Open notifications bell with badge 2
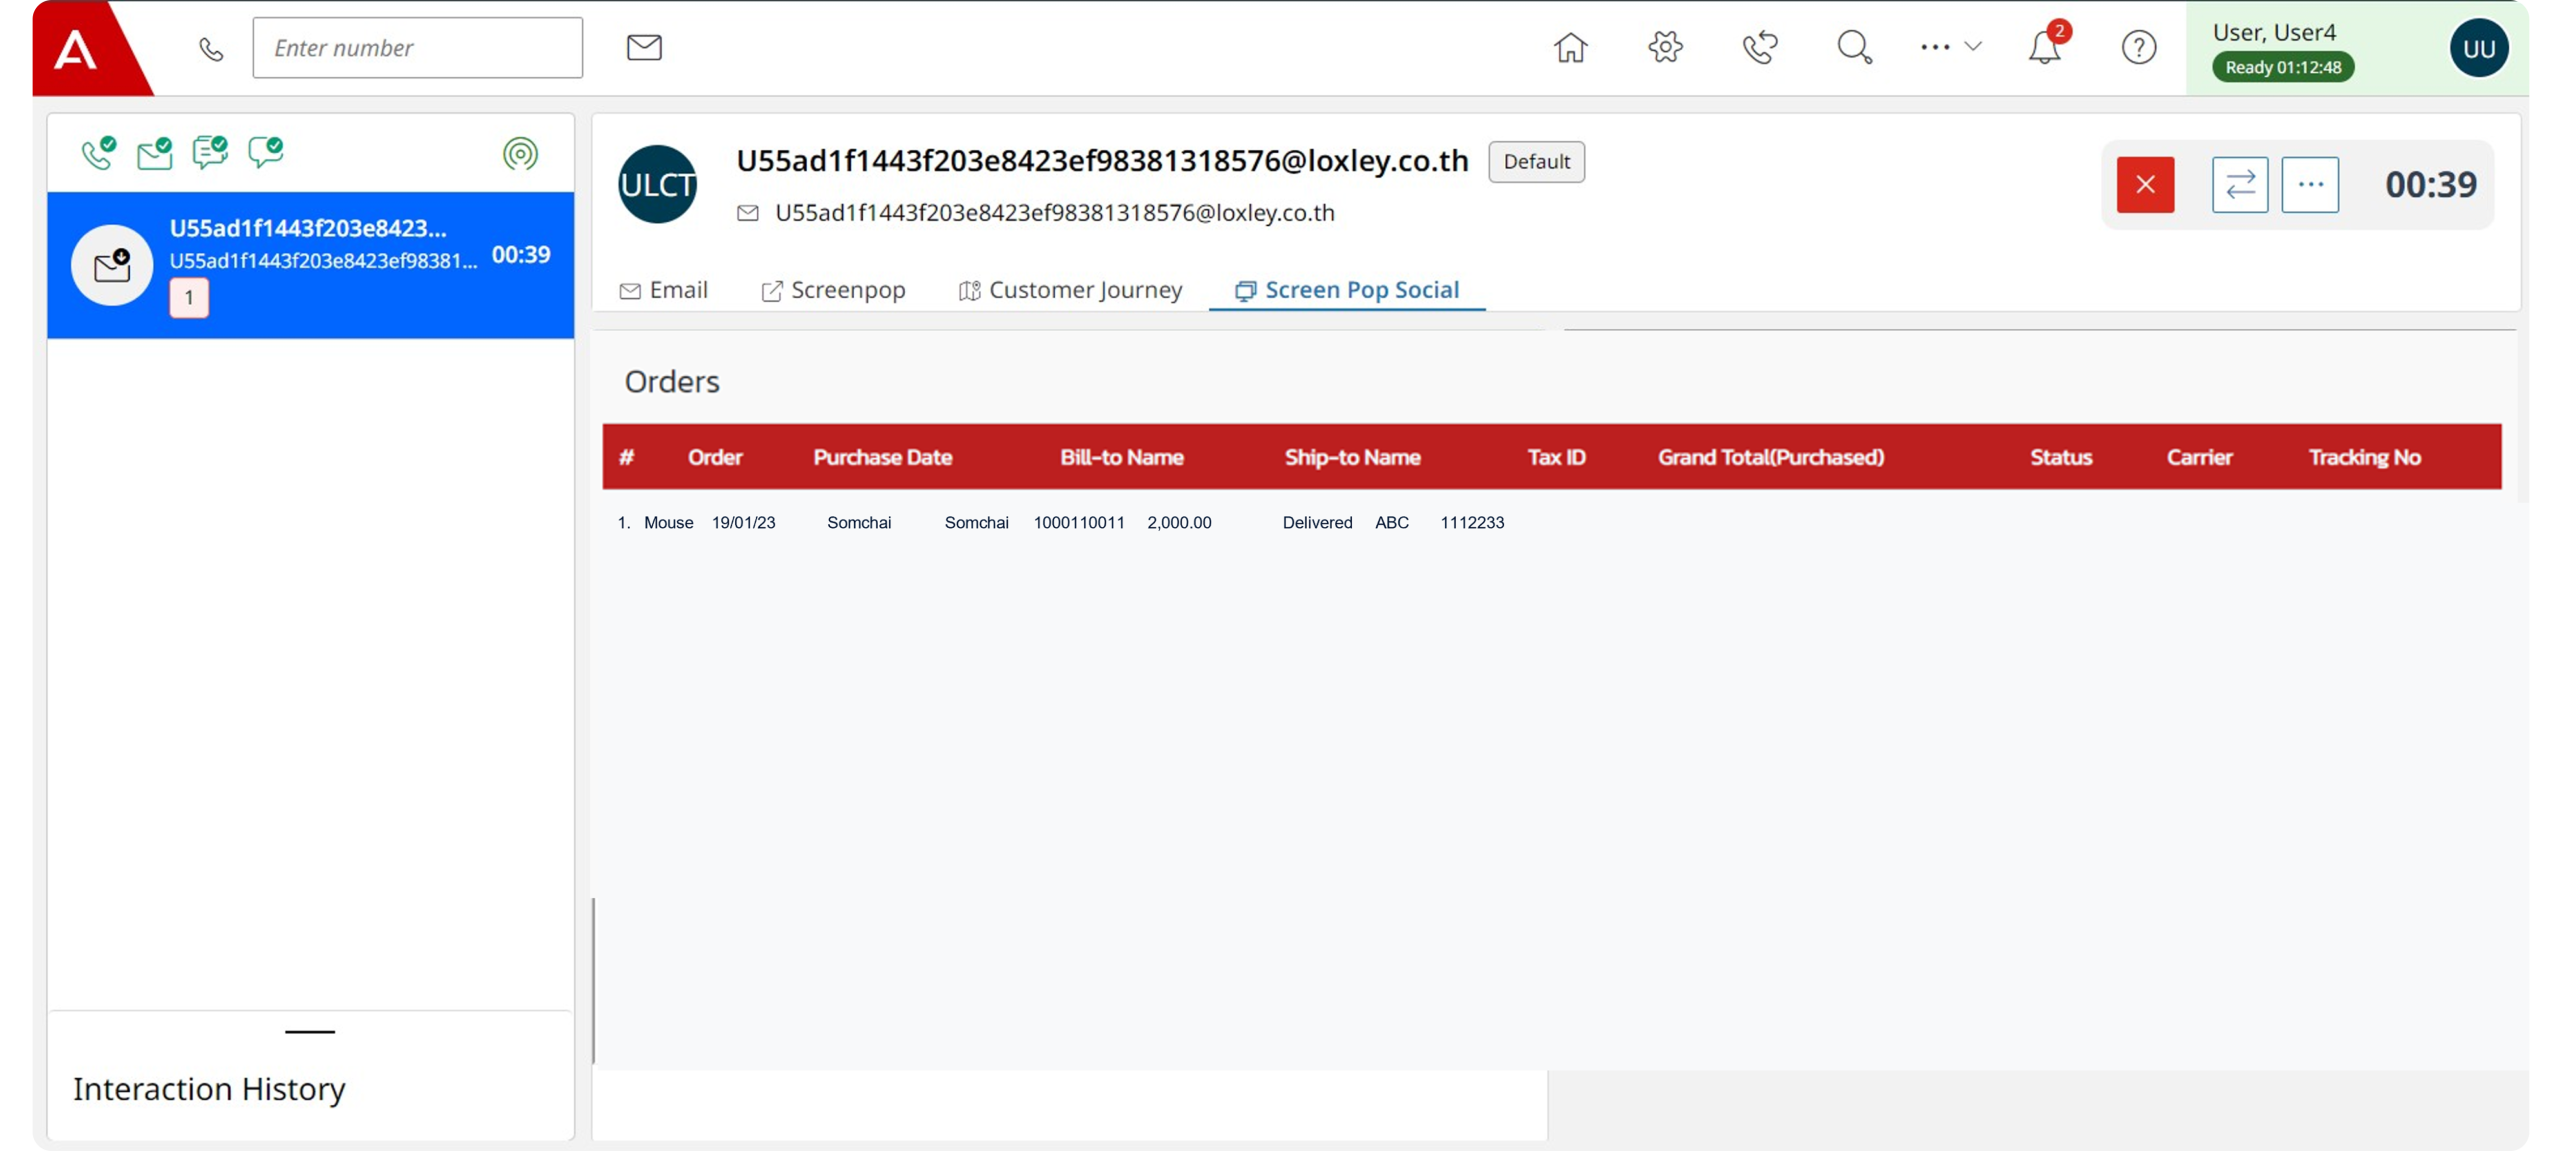The image size is (2560, 1151). (x=2044, y=47)
